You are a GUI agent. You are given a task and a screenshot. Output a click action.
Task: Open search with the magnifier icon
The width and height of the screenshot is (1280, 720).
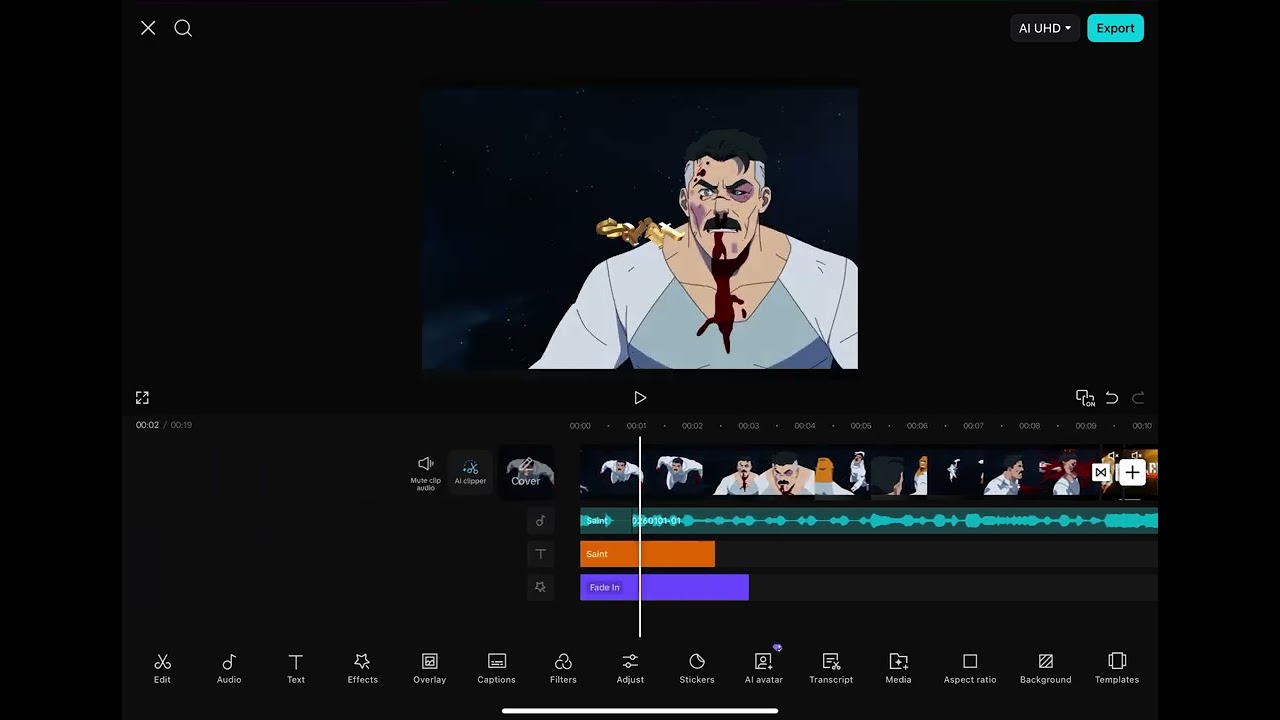[x=183, y=28]
